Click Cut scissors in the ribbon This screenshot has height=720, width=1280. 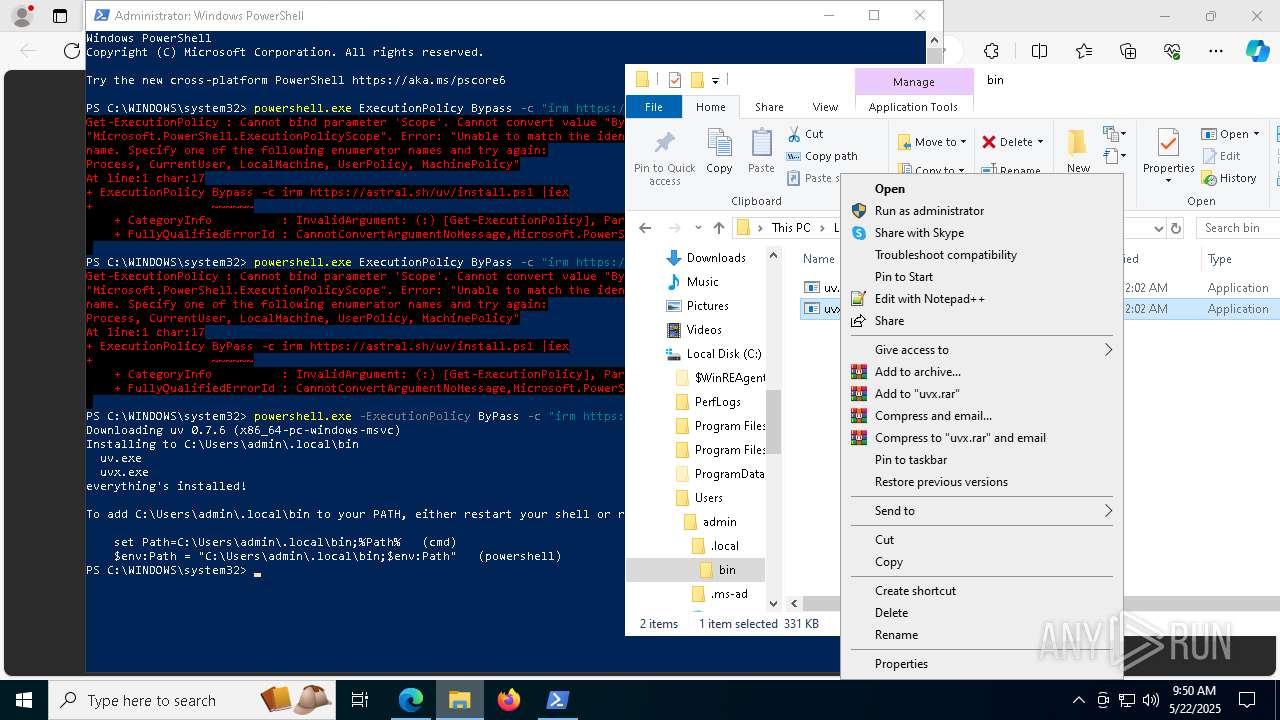[805, 134]
